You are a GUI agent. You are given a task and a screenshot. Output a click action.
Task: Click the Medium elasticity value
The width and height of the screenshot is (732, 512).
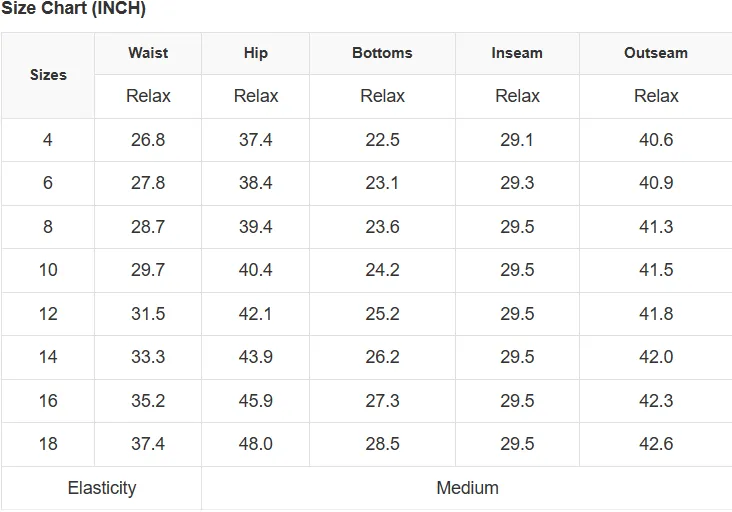click(x=467, y=488)
